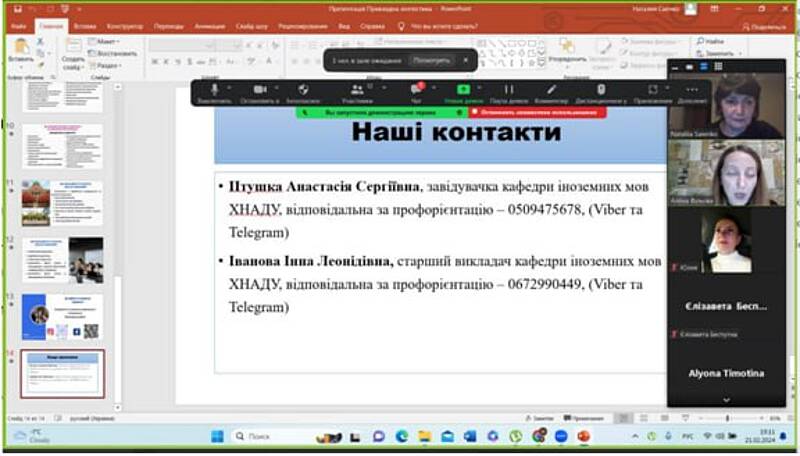Click the Cut scissors icon
Screen dimensions: 800x456
(40, 42)
